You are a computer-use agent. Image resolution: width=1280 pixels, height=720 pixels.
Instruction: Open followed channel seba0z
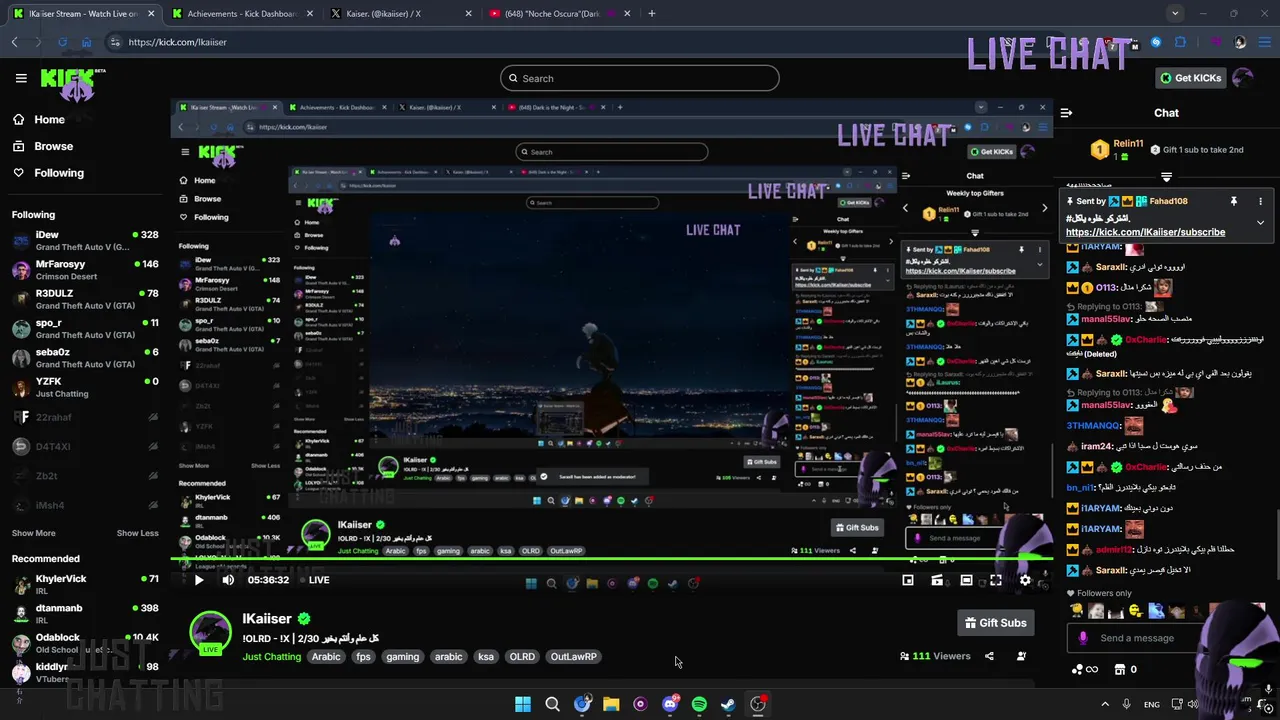[85, 358]
